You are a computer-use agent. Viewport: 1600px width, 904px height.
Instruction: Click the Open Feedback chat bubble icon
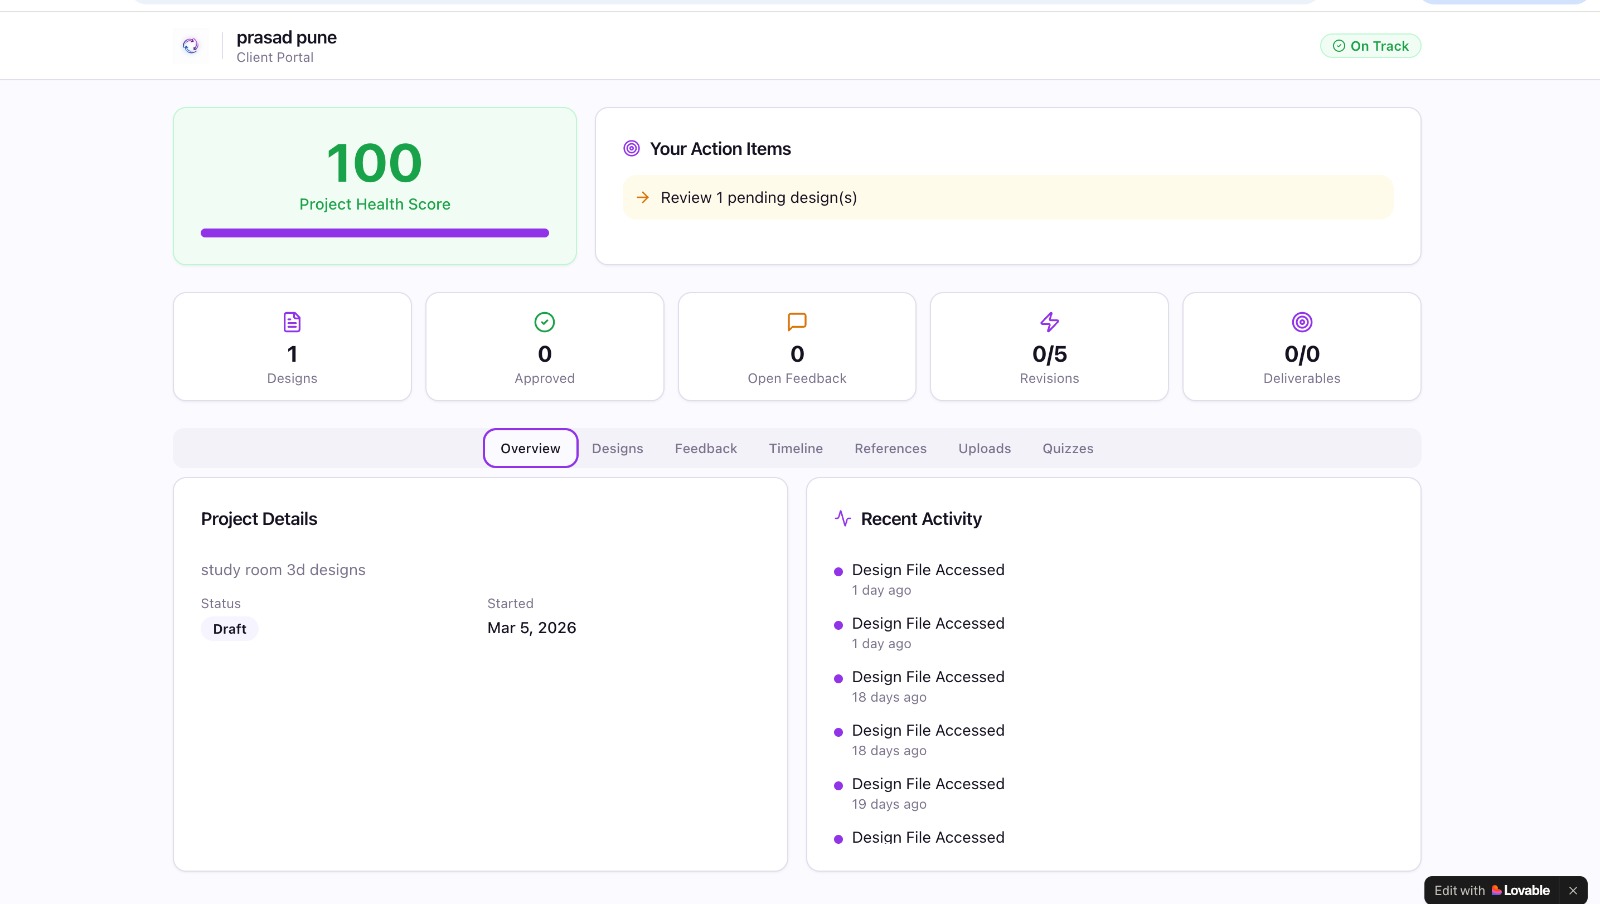coord(797,322)
